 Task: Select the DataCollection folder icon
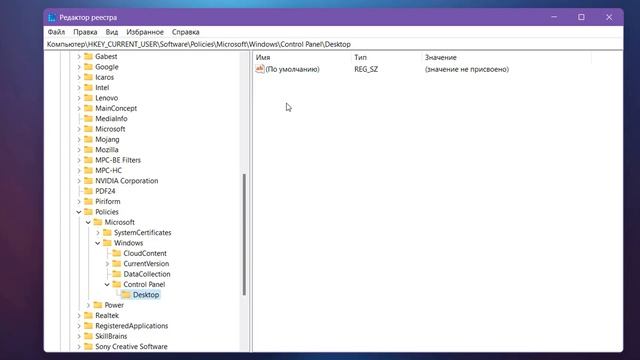point(116,274)
